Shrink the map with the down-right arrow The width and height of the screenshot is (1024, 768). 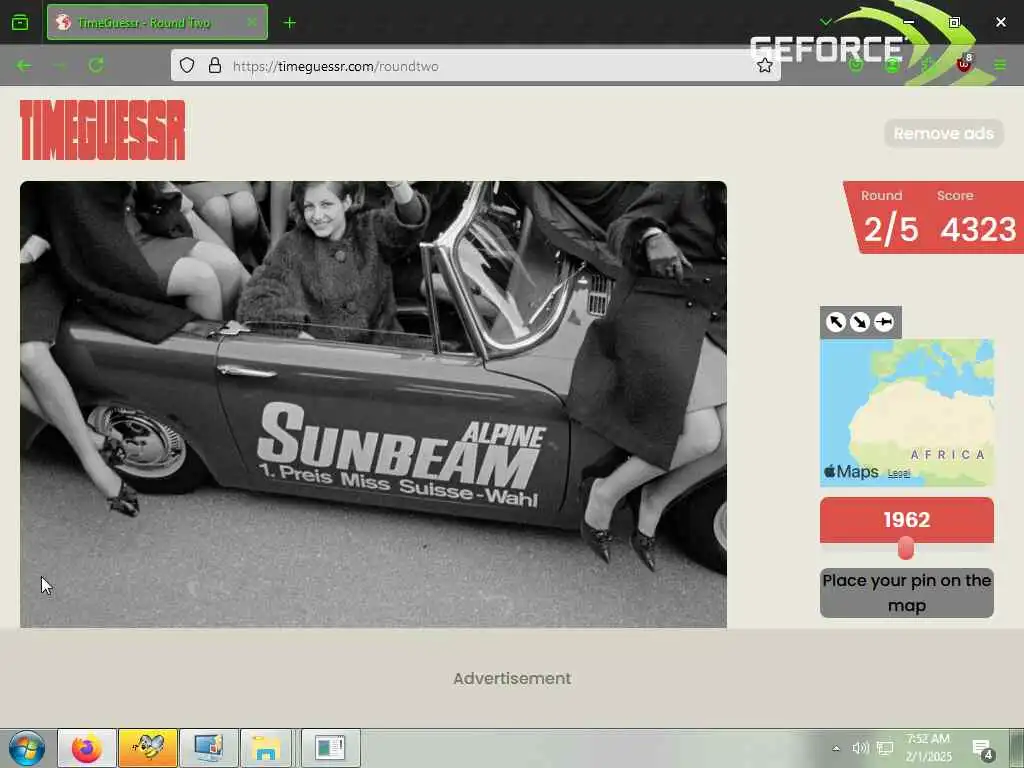click(x=860, y=322)
